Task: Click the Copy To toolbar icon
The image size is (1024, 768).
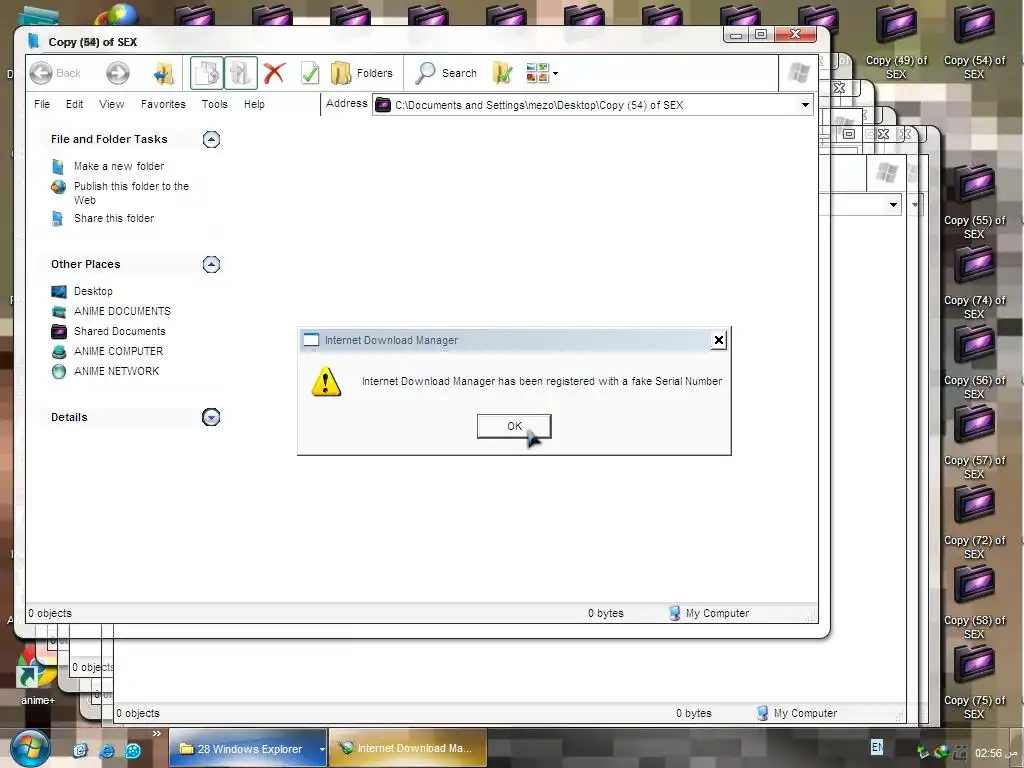Action: pos(240,73)
